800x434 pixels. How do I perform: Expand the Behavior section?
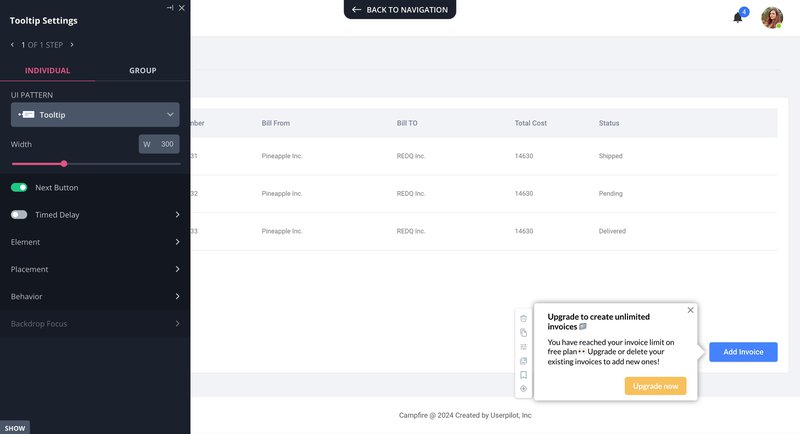point(95,296)
